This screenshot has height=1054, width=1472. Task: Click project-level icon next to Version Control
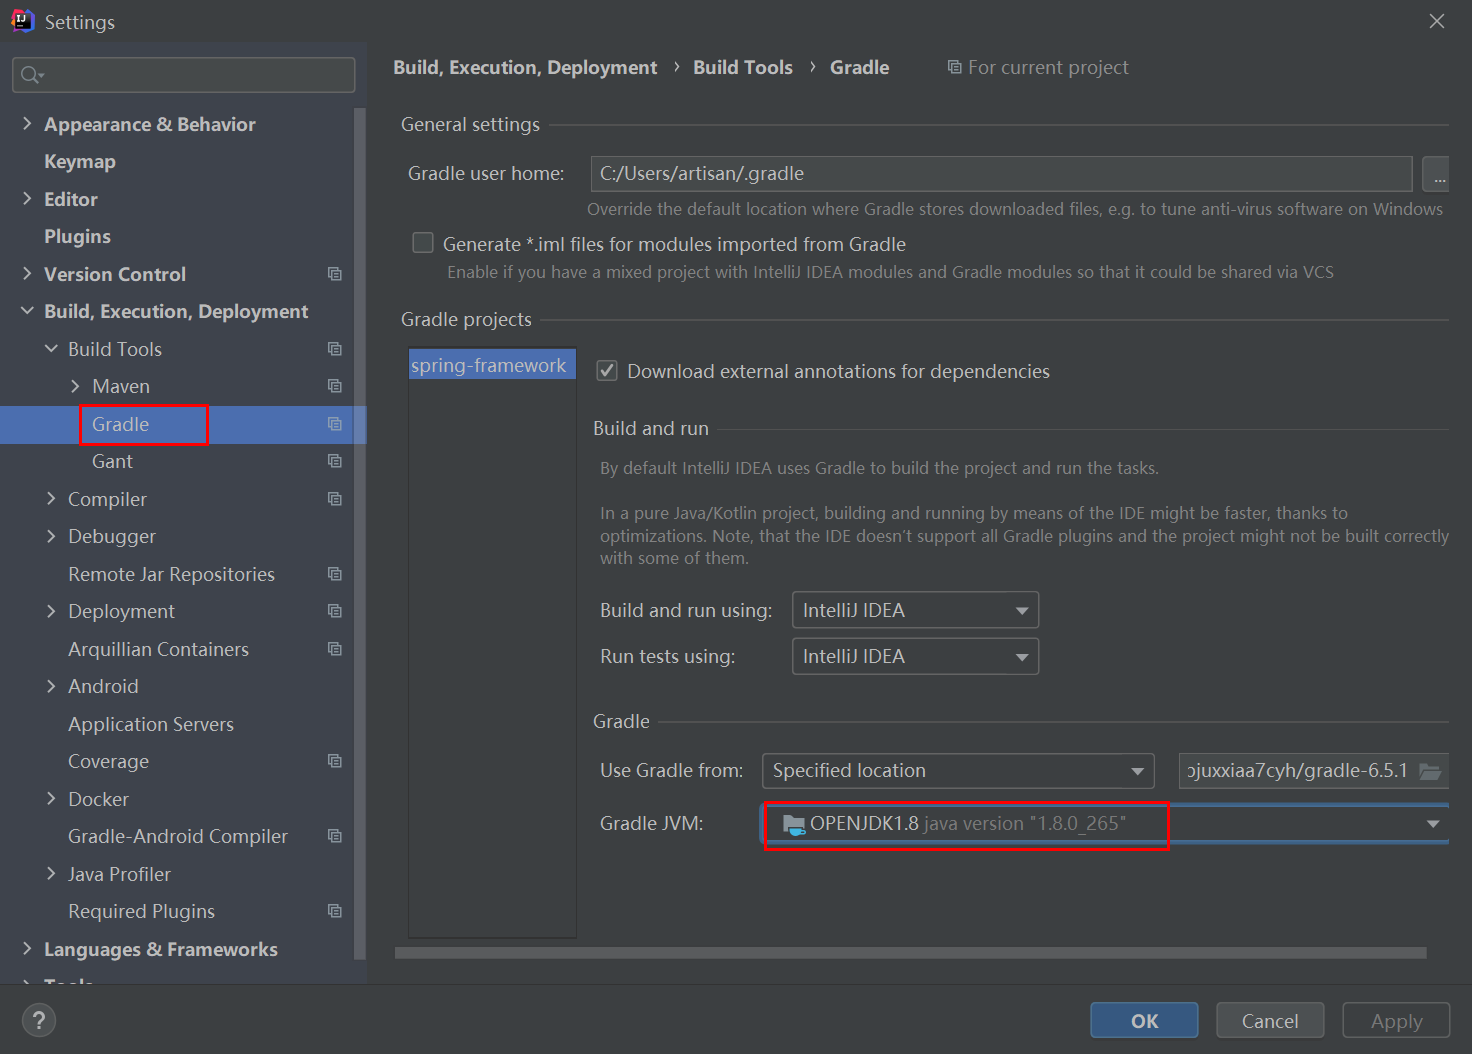335,274
